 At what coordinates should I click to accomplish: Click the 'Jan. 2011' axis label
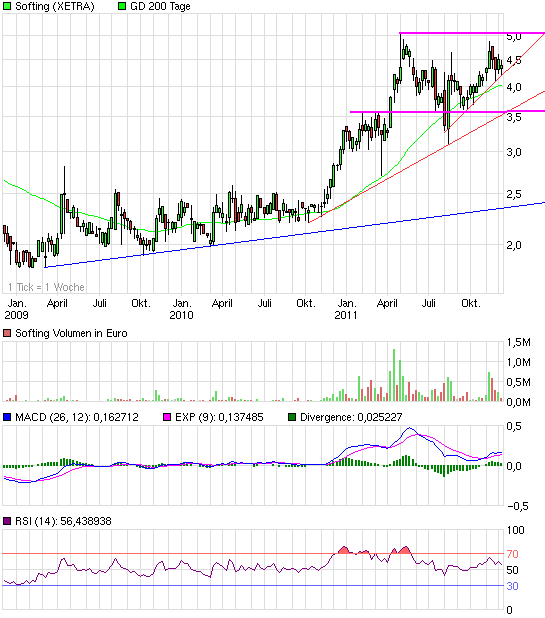[x=346, y=309]
